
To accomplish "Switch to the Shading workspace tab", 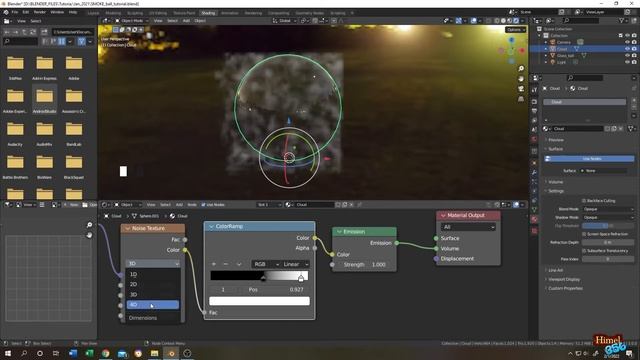I will pyautogui.click(x=208, y=13).
